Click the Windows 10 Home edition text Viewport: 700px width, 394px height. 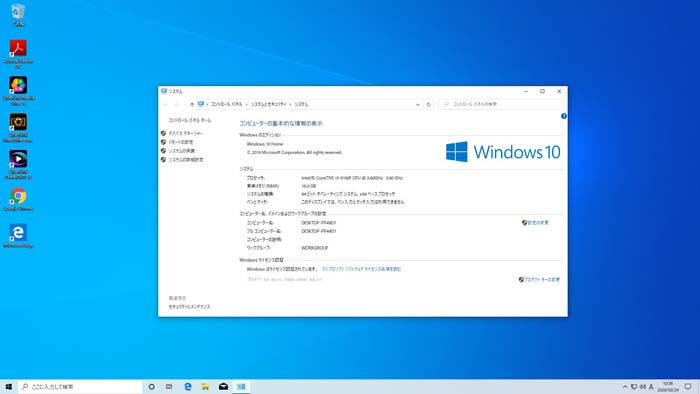[265, 144]
